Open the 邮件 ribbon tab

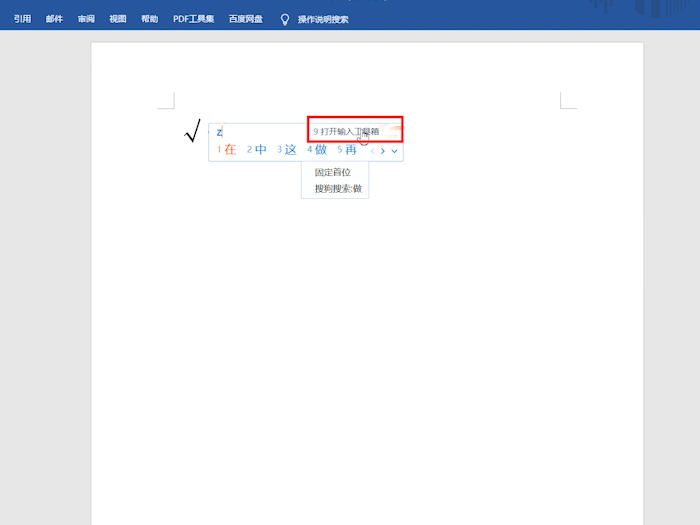[x=54, y=19]
